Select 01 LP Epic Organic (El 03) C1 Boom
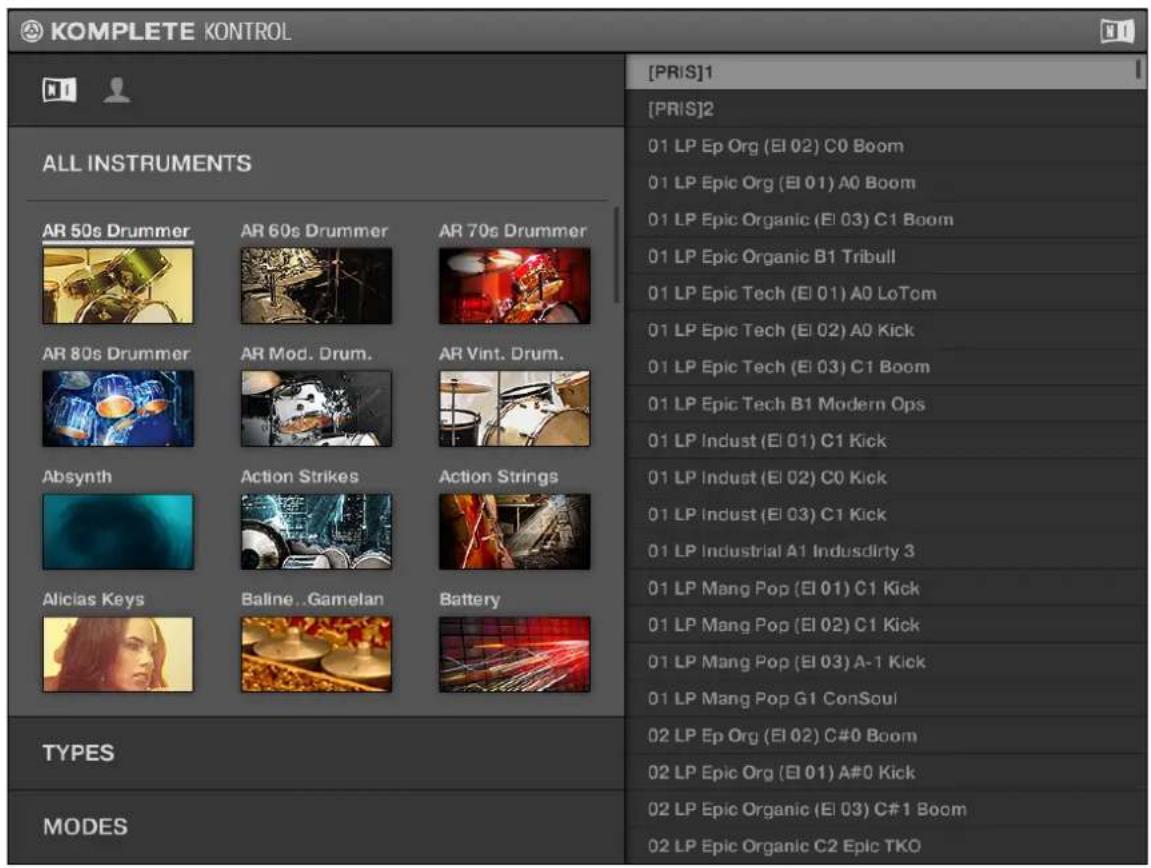Image resolution: width=1151 pixels, height=868 pixels. [885, 220]
